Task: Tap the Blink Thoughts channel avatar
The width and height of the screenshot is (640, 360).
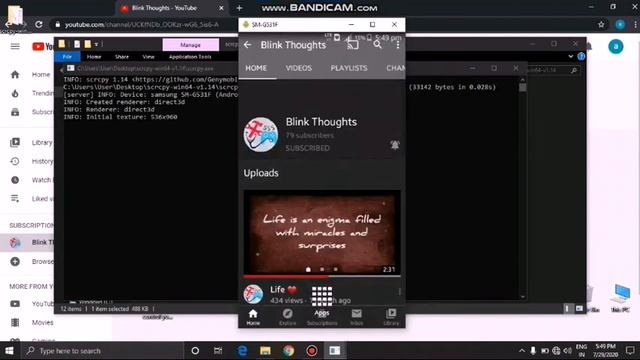Action: [261, 135]
